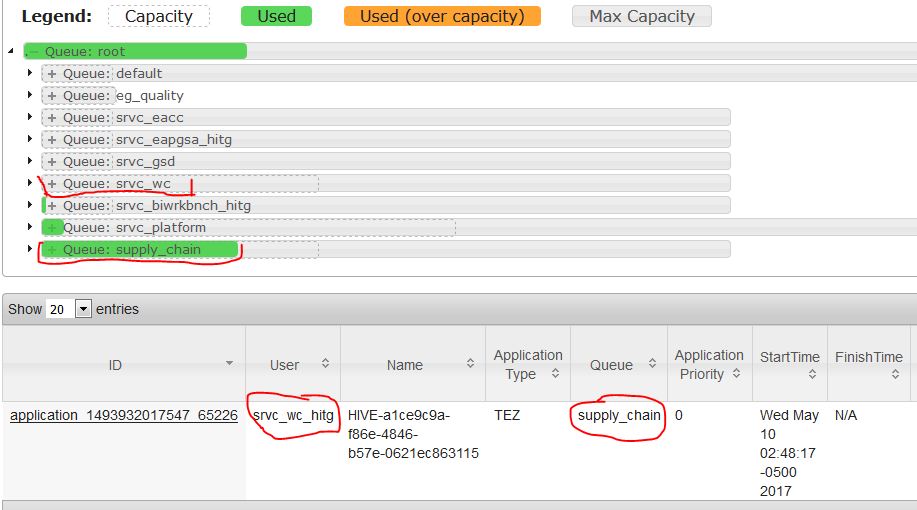917x510 pixels.
Task: Click plus icon on Queue: default
Action: point(52,74)
